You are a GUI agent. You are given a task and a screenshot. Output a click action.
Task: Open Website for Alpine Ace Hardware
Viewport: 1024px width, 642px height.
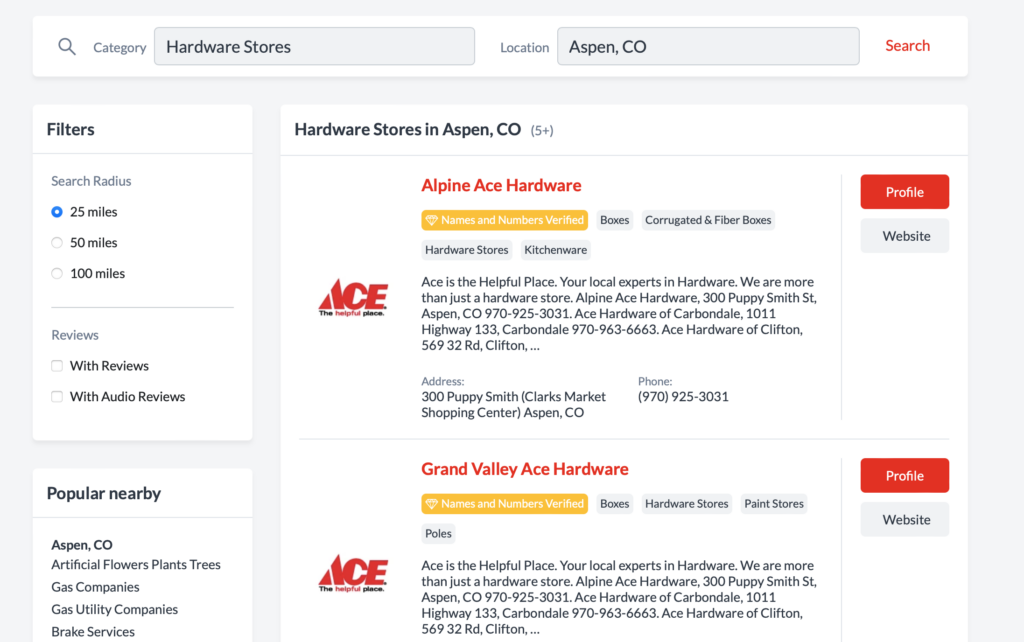[x=904, y=236]
